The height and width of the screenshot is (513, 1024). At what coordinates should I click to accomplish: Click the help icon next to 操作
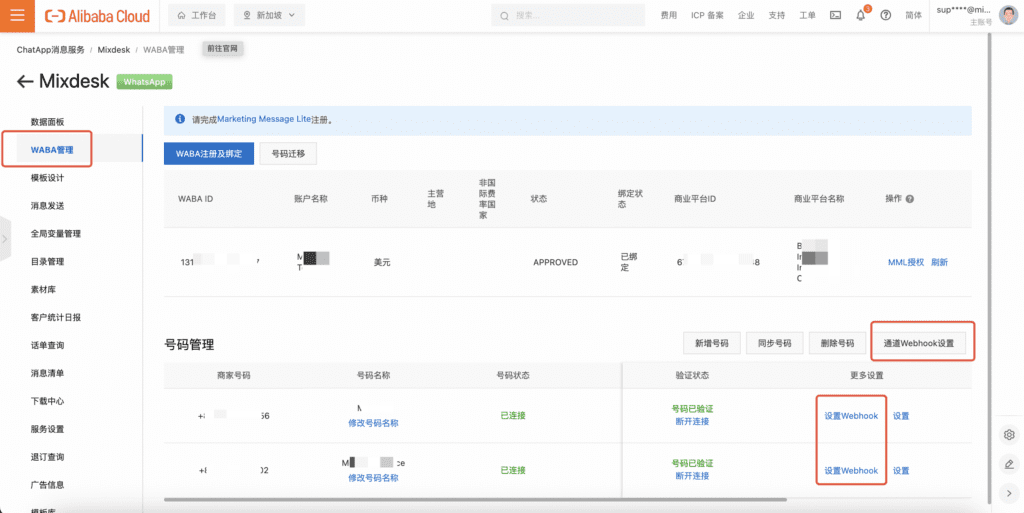point(910,199)
